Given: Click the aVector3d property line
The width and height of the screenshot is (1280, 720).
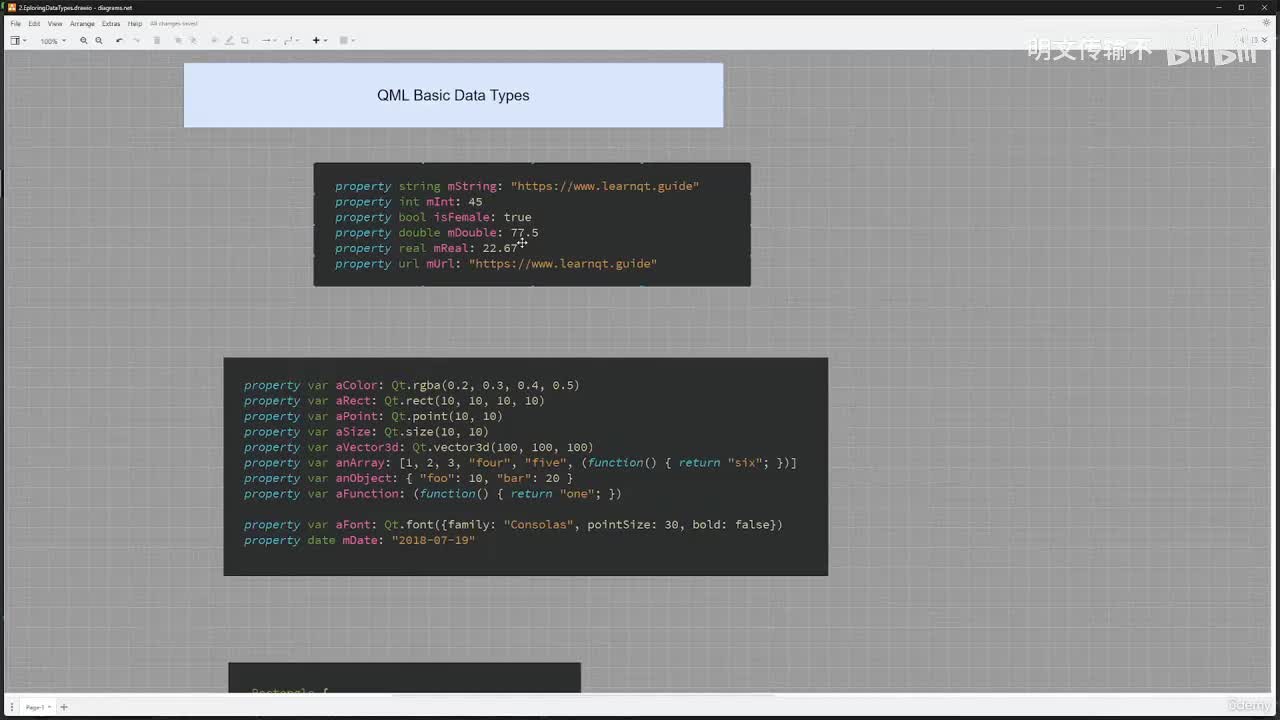Looking at the screenshot, I should 419,447.
